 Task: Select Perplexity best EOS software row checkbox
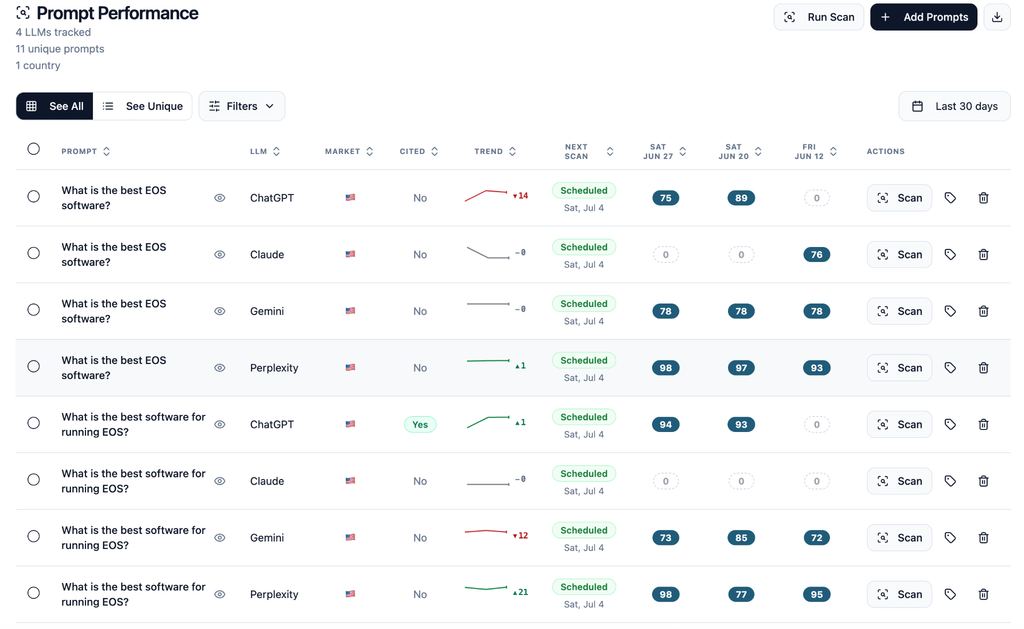(x=33, y=366)
